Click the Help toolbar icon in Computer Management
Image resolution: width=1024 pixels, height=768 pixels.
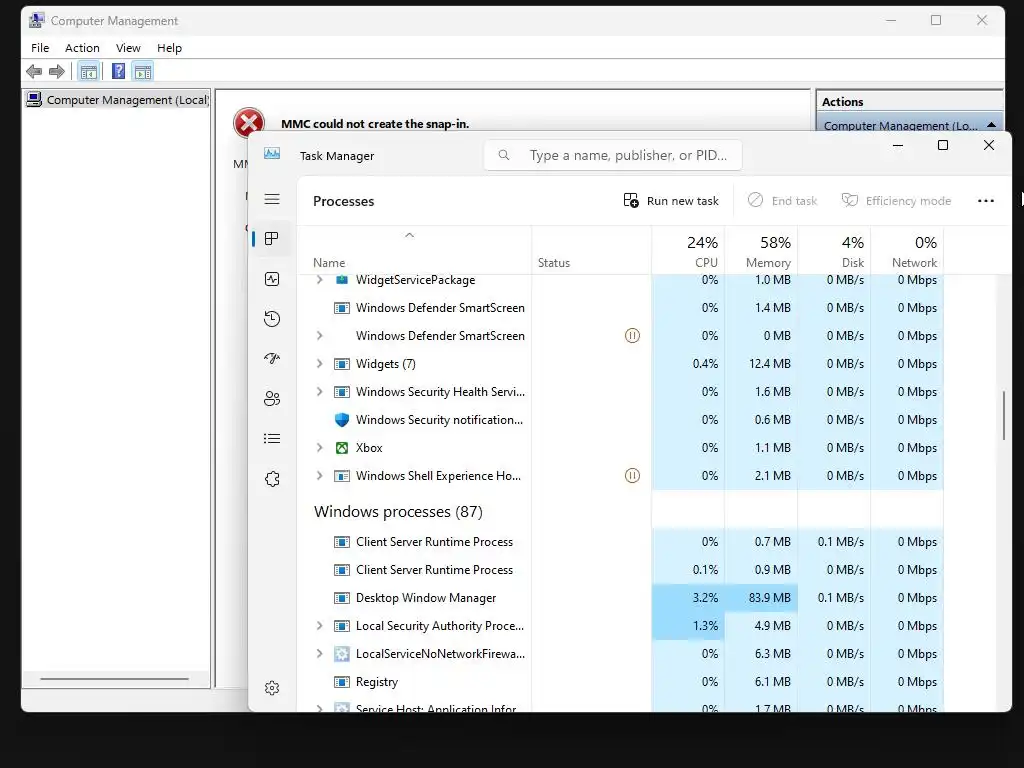coord(118,71)
